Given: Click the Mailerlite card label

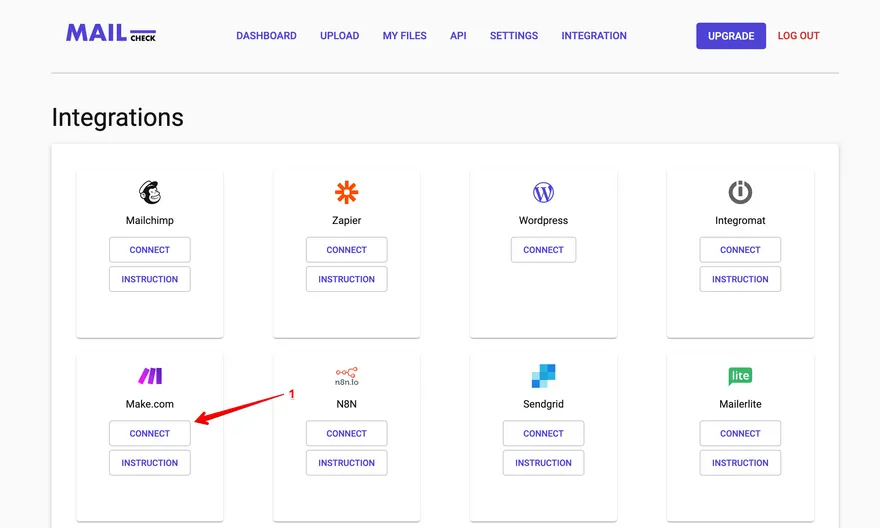Looking at the screenshot, I should pyautogui.click(x=740, y=404).
